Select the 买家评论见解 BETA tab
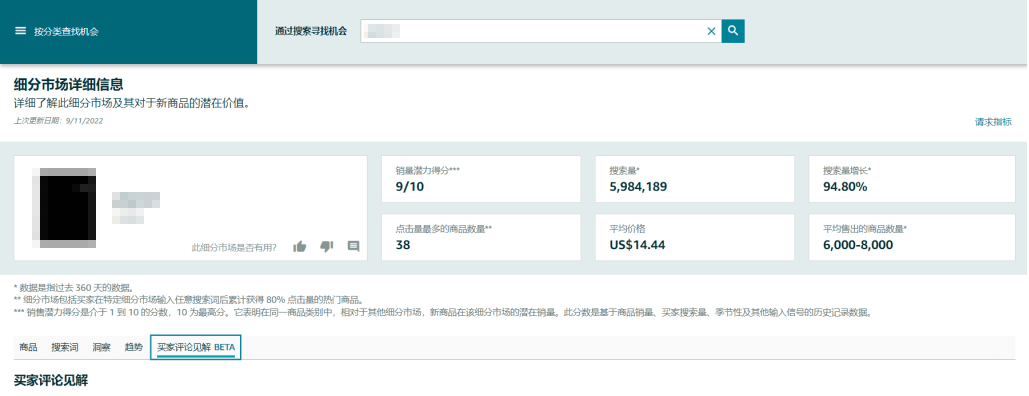Screen dimensions: 1029x396 (196, 347)
